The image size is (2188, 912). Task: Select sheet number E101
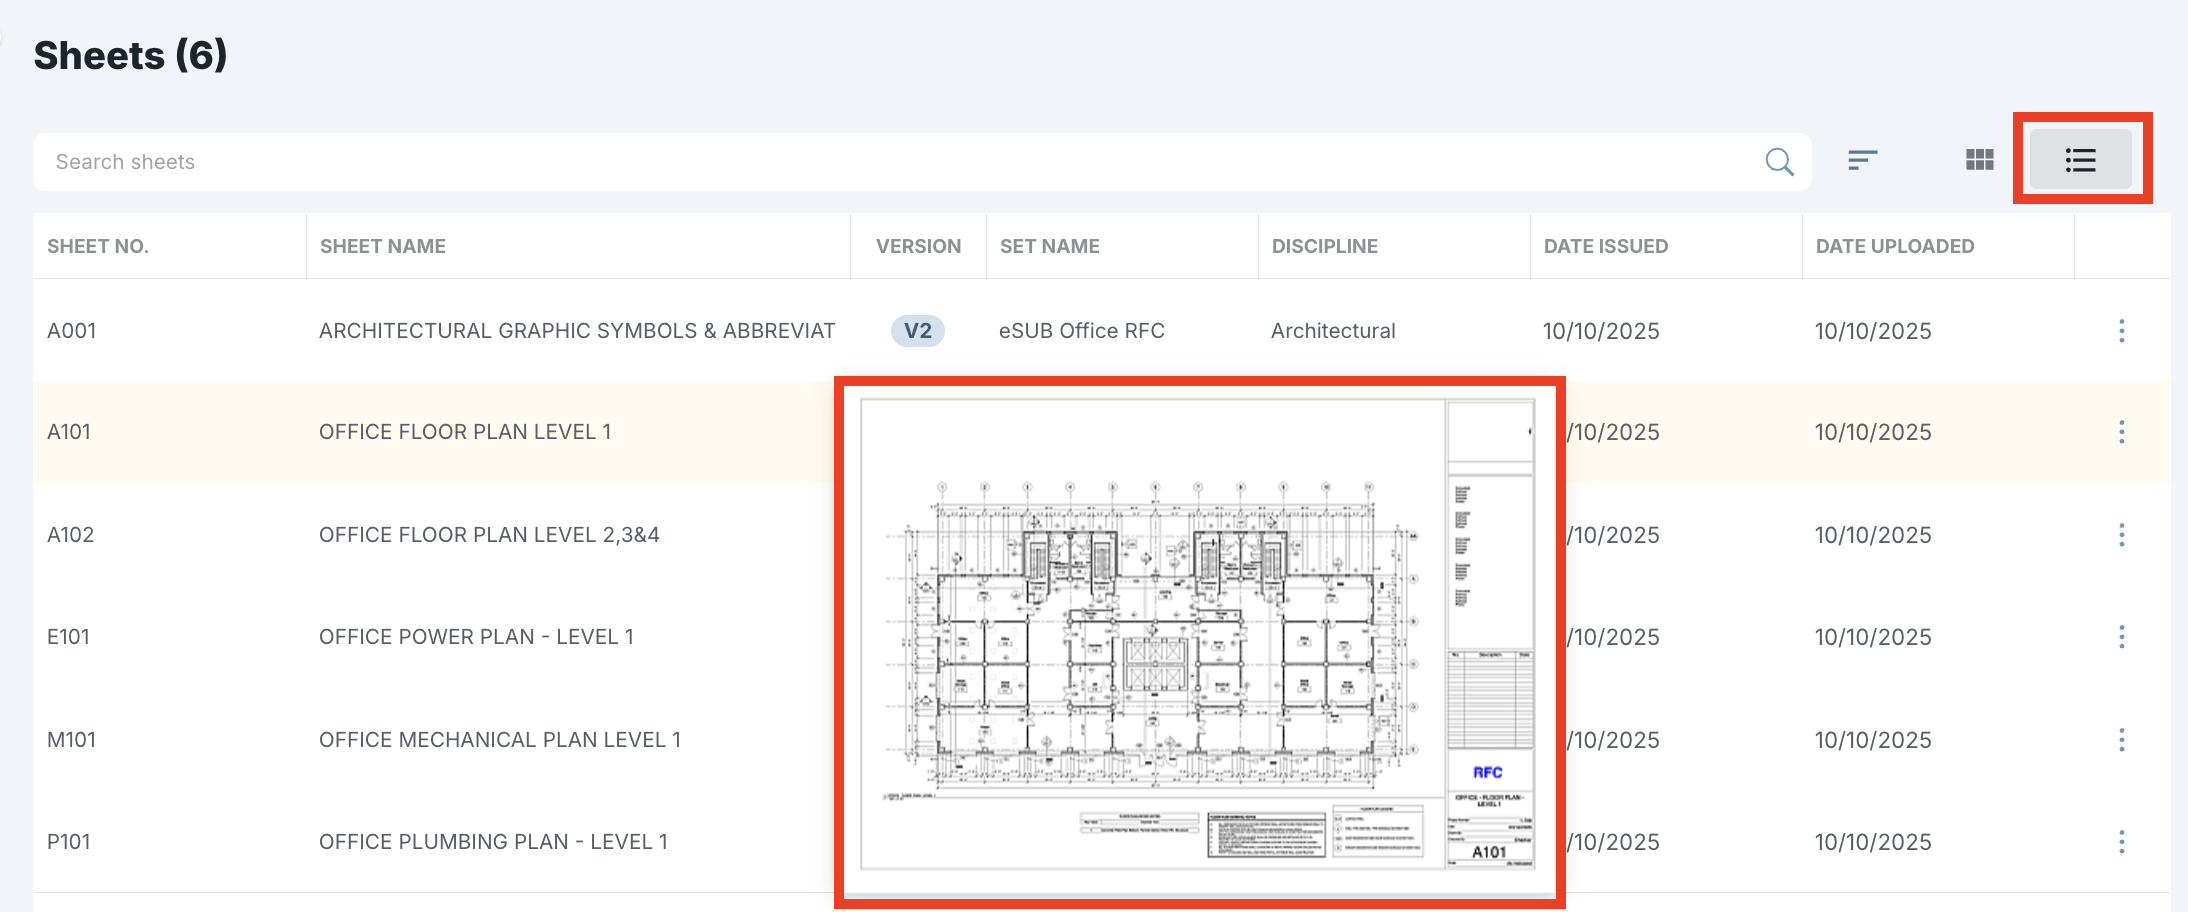pyautogui.click(x=69, y=637)
